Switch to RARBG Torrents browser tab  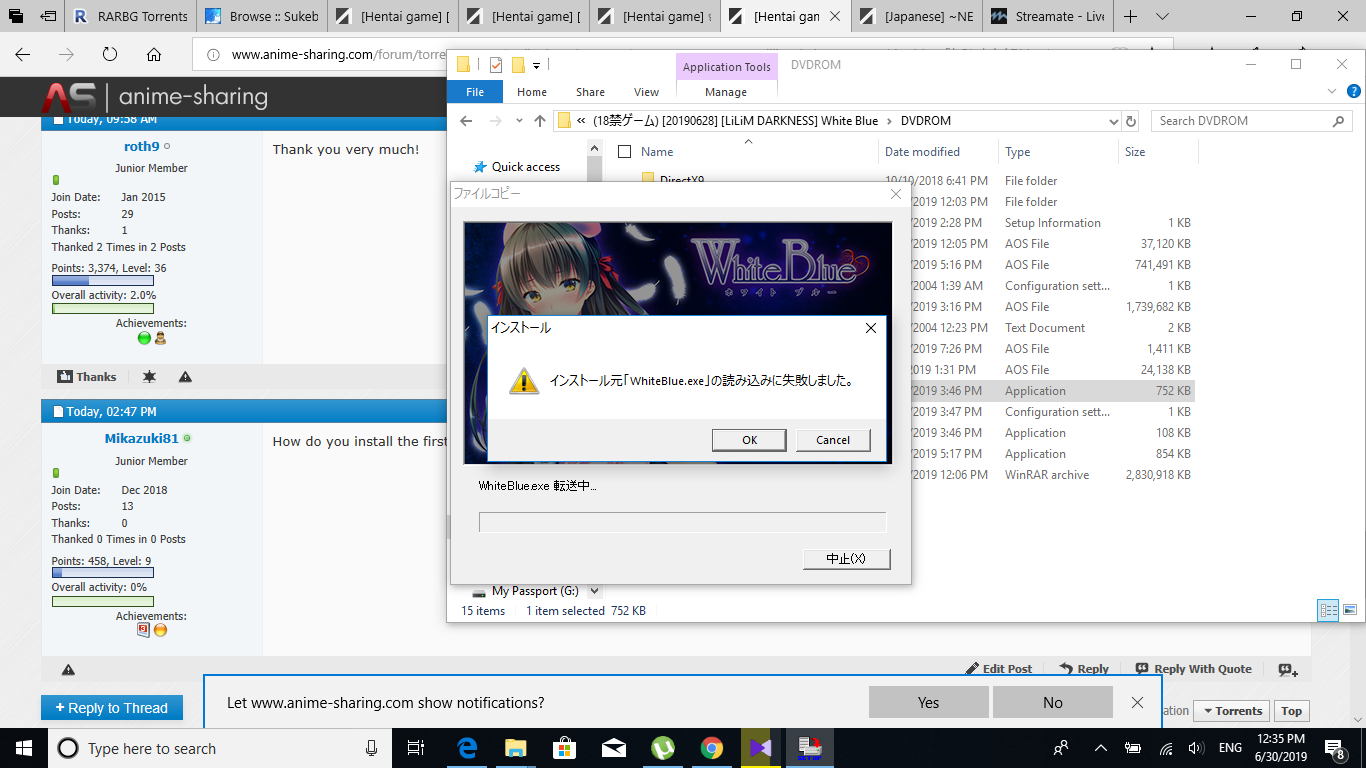click(132, 16)
